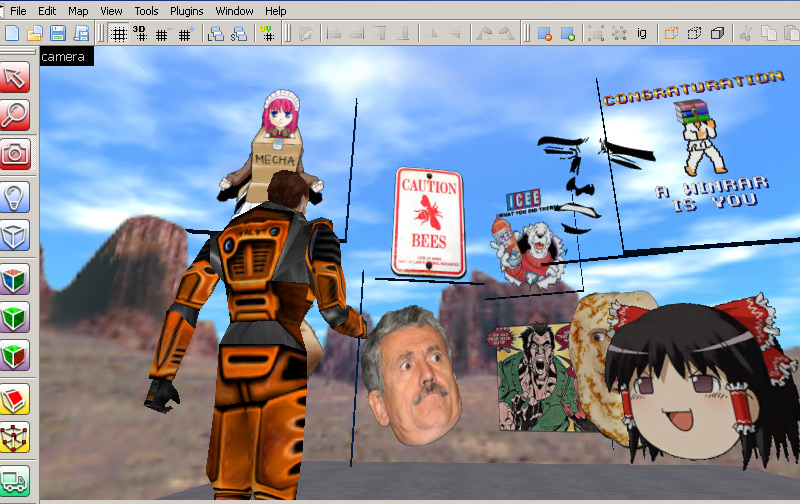Open the Window menu

(234, 11)
